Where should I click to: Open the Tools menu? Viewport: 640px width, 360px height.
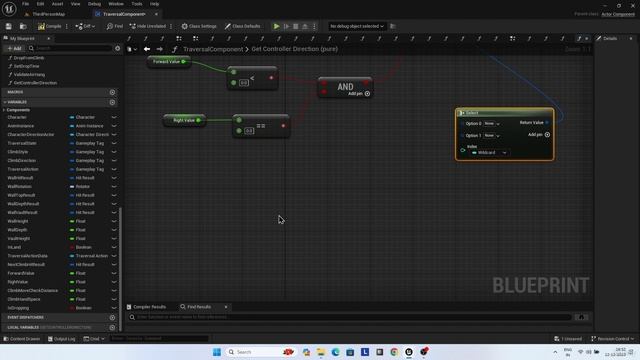[137, 4]
